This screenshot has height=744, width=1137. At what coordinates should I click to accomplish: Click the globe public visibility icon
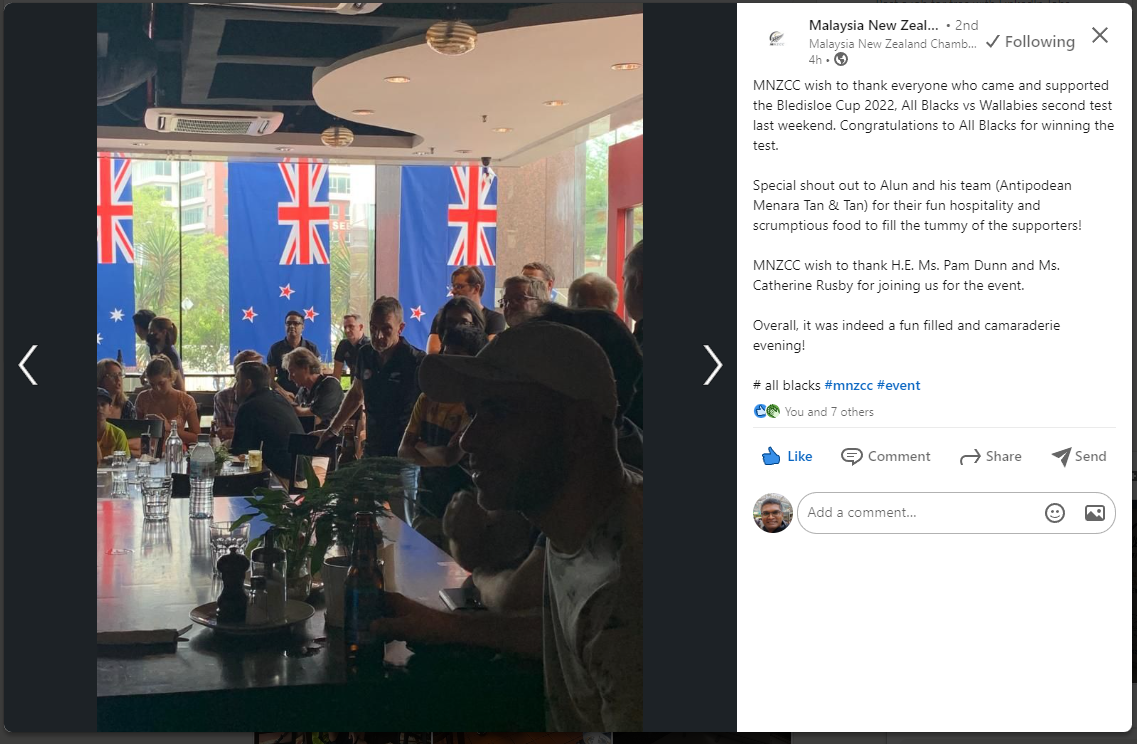pos(841,59)
